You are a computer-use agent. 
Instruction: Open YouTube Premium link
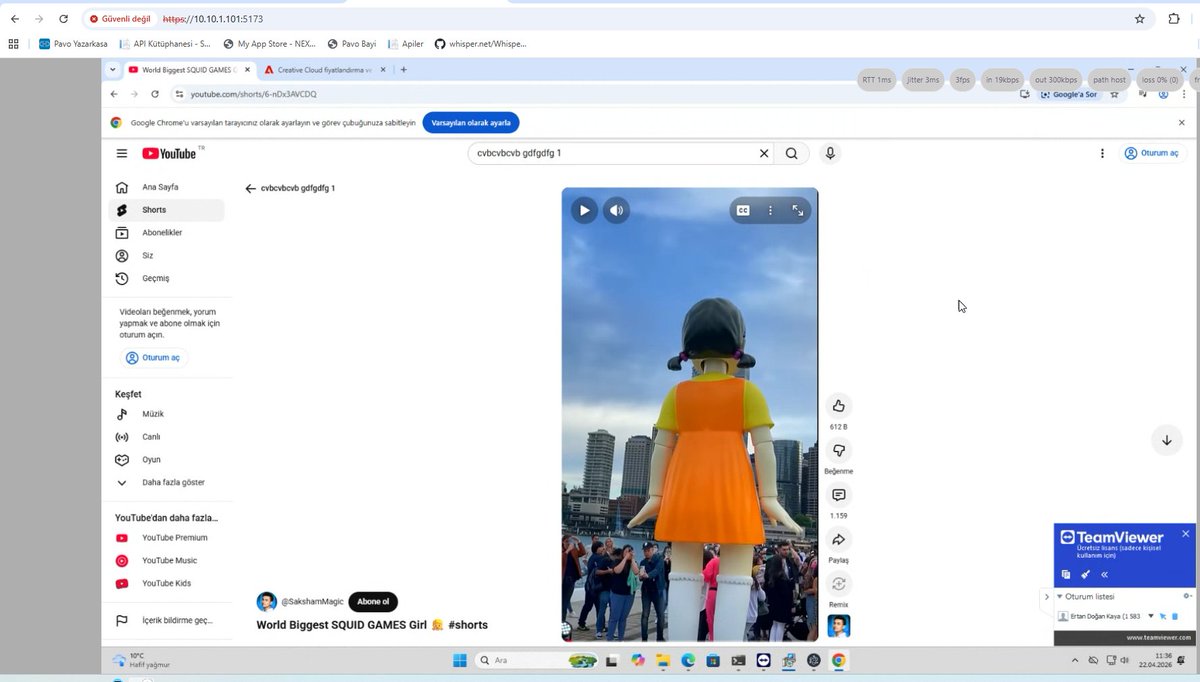(x=166, y=538)
